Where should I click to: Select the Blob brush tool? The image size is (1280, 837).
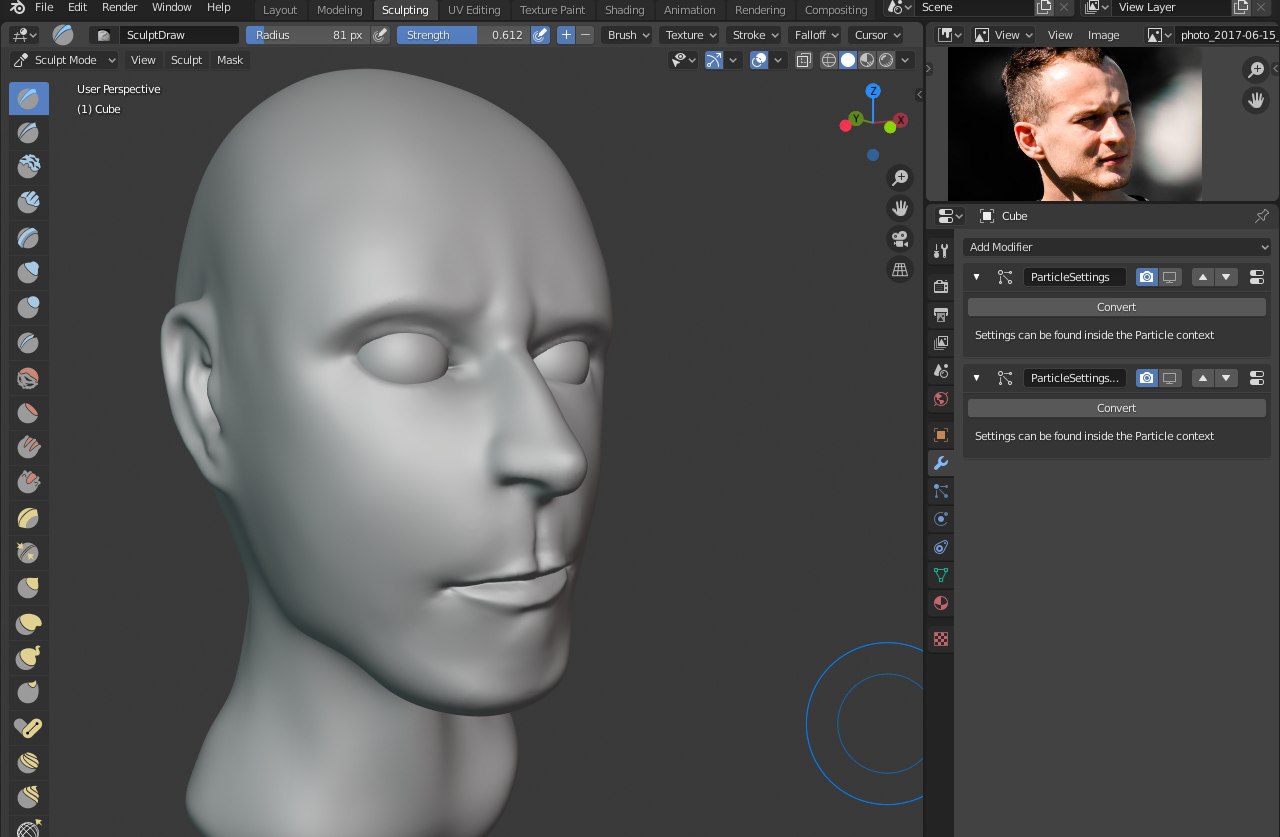click(x=29, y=307)
